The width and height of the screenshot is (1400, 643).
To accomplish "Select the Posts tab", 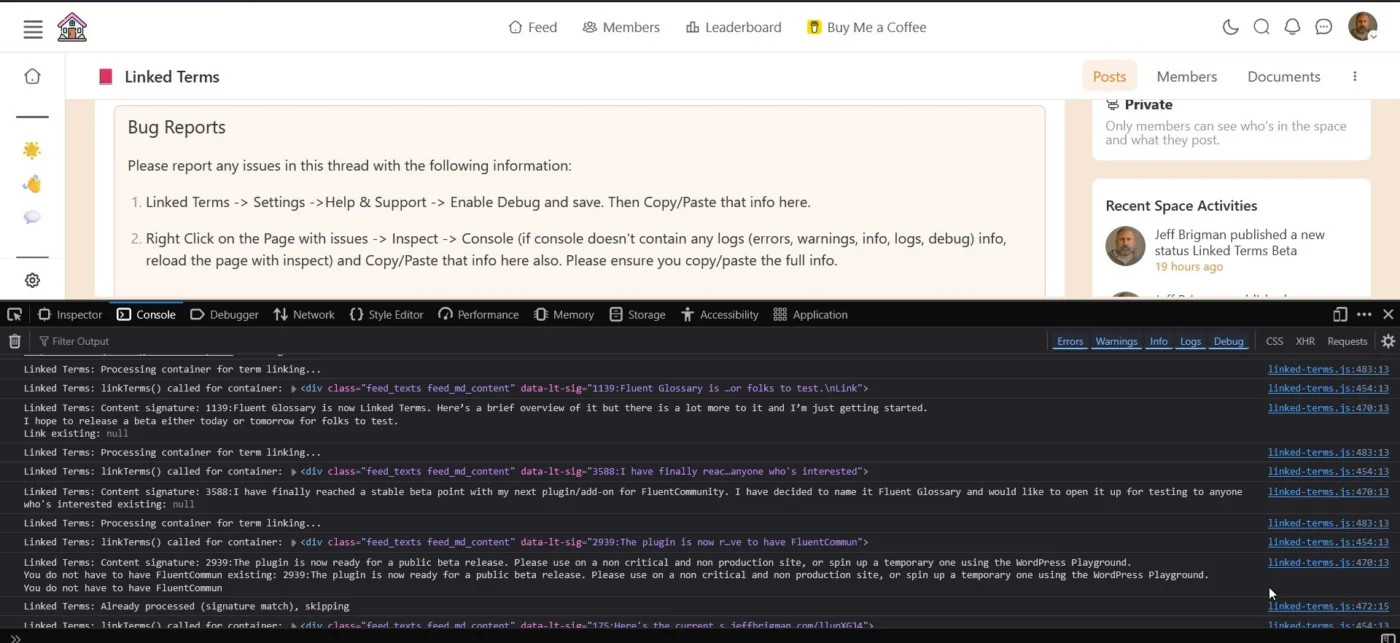I will pos(1109,76).
